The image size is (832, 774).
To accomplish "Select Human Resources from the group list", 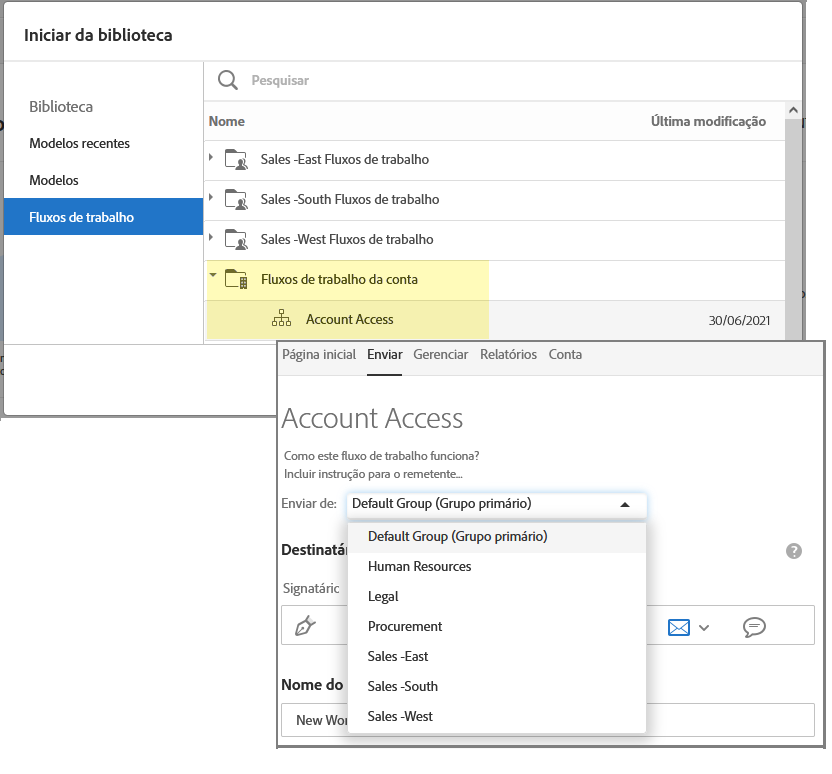I will (x=419, y=566).
